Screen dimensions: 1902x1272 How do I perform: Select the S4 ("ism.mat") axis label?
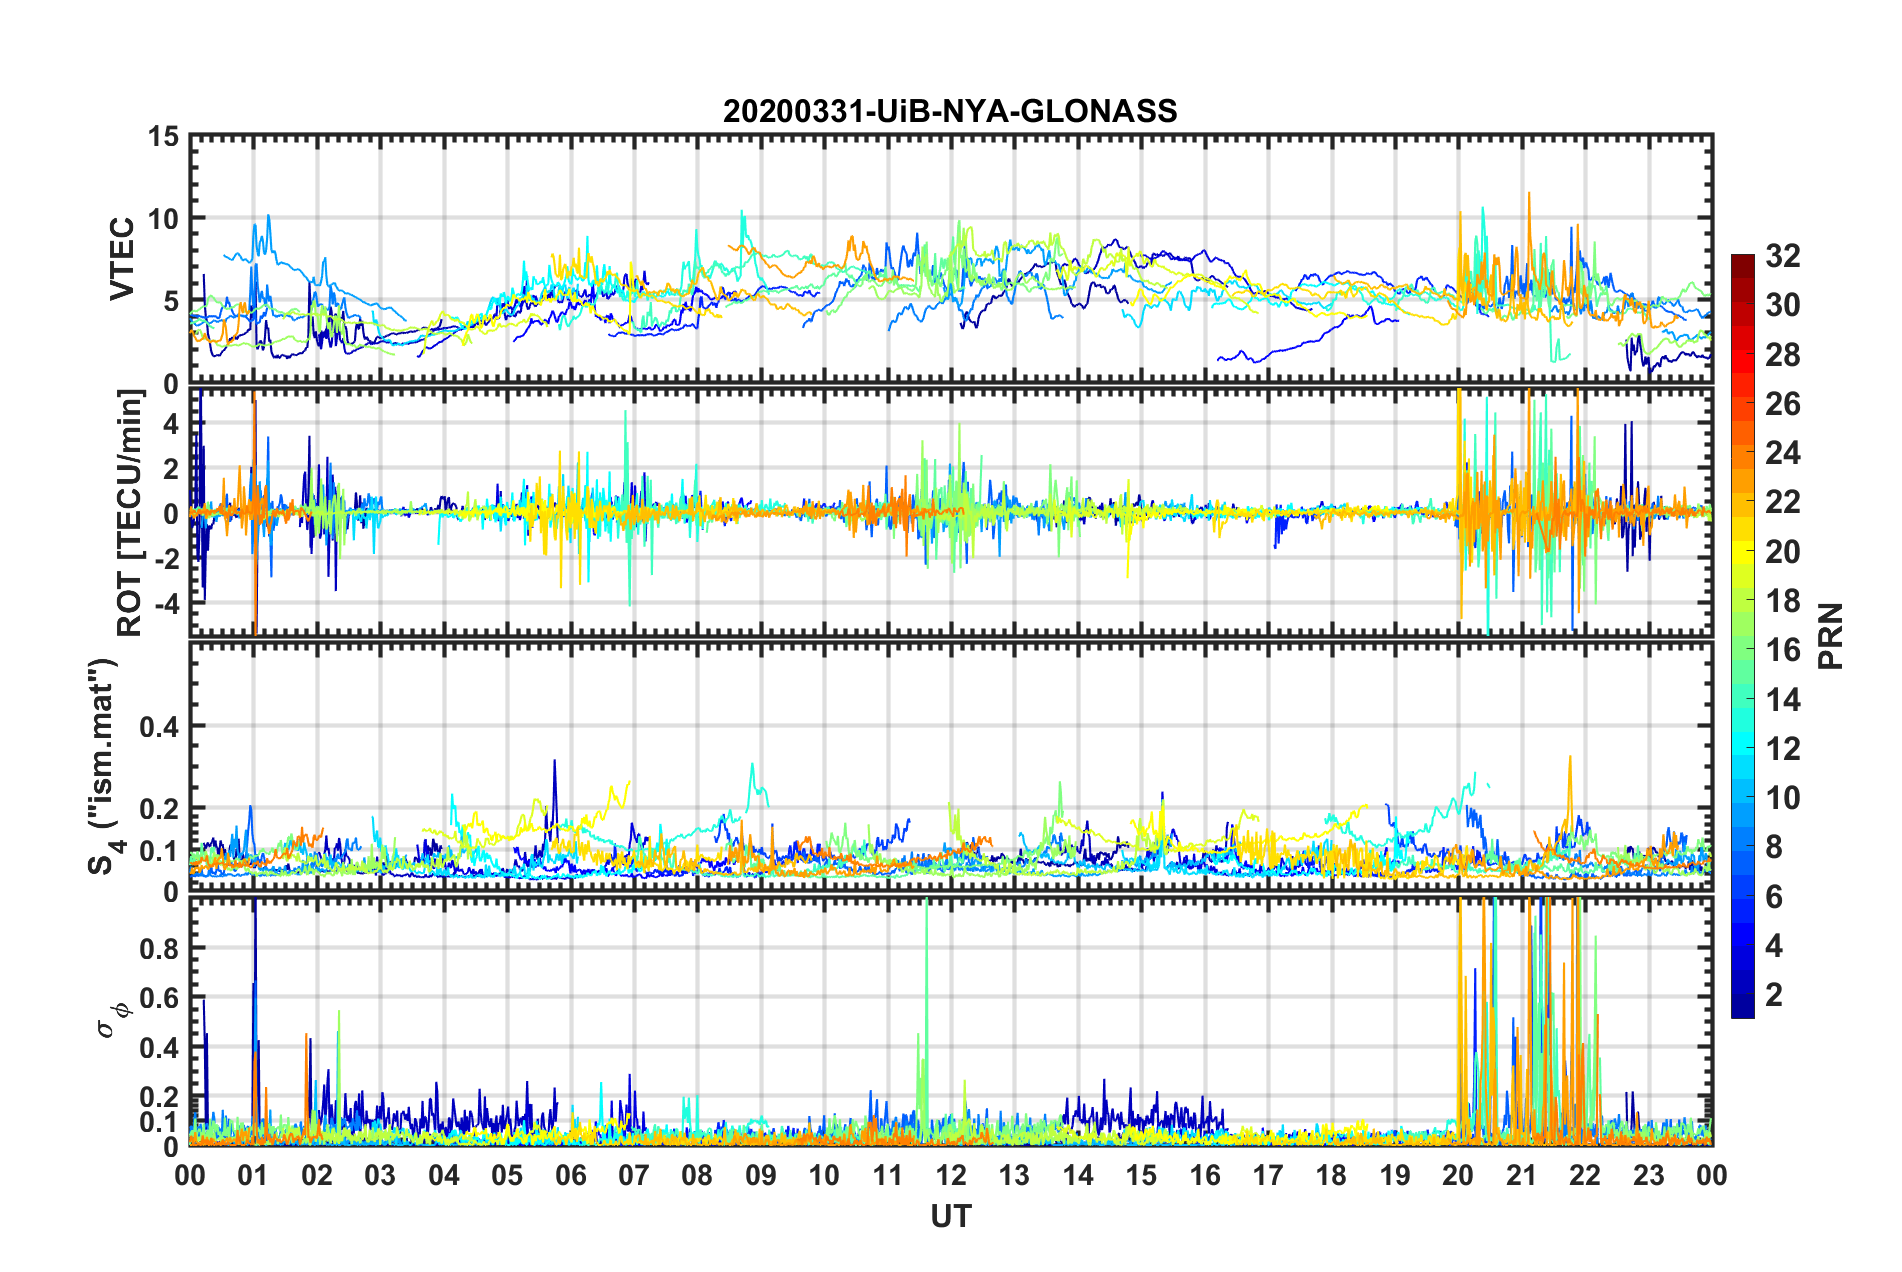click(x=105, y=765)
